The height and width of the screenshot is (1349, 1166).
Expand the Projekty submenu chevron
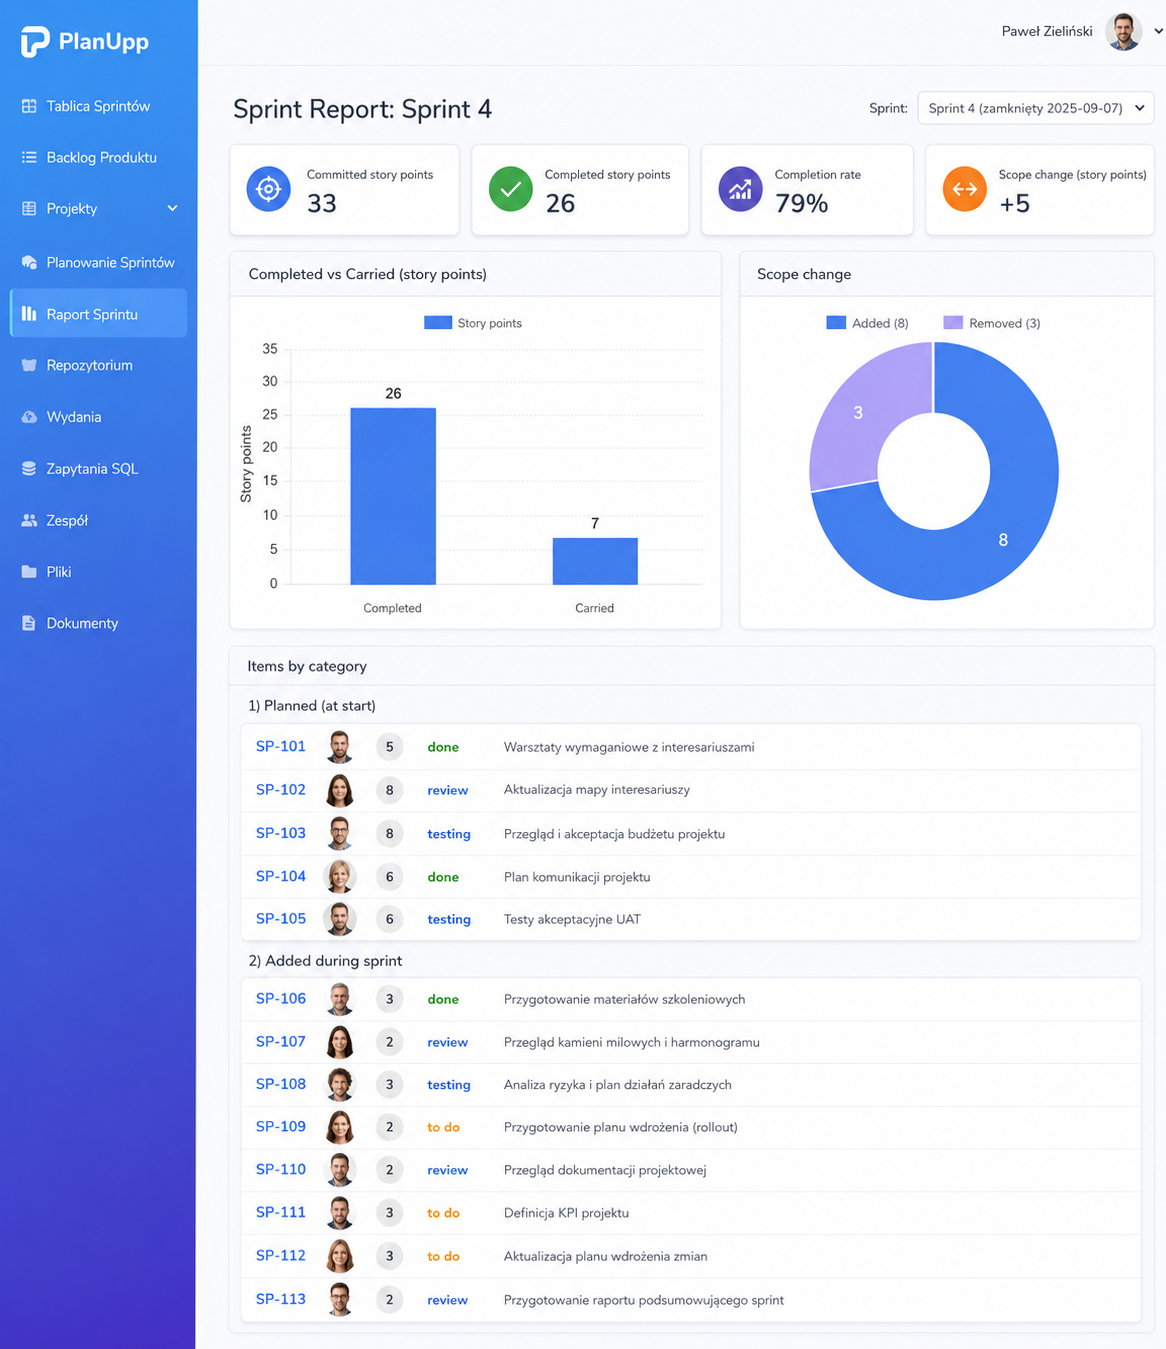click(172, 208)
